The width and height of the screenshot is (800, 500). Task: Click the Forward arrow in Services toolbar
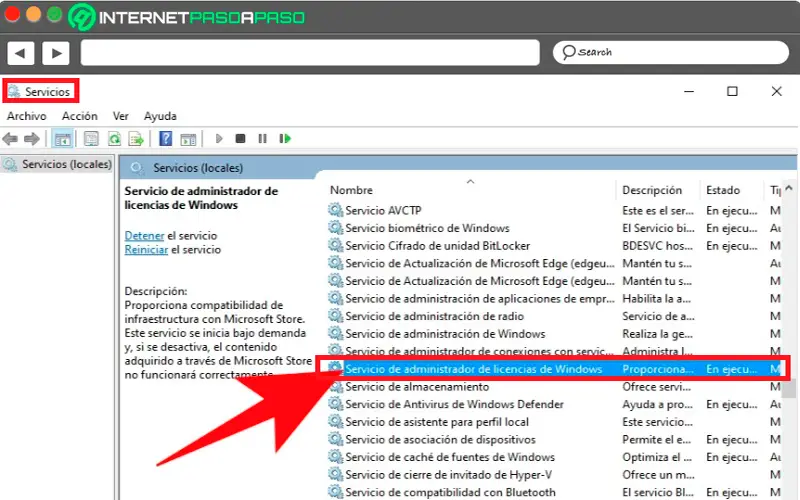(x=32, y=139)
